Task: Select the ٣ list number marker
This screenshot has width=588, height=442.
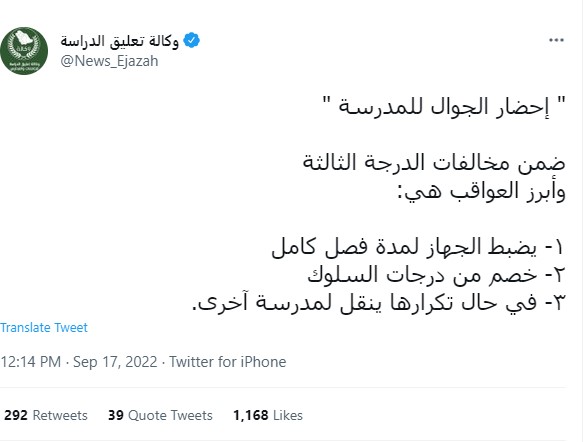Action: click(x=559, y=303)
